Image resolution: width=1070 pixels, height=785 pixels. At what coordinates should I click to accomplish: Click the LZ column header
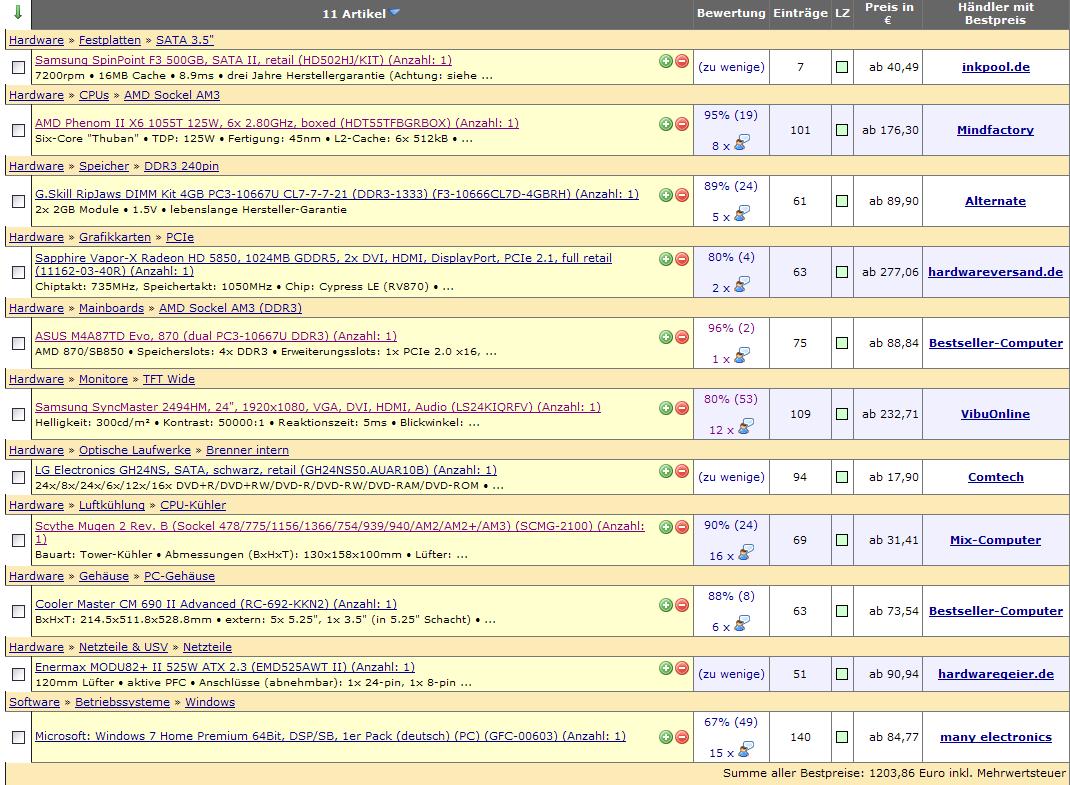(842, 13)
